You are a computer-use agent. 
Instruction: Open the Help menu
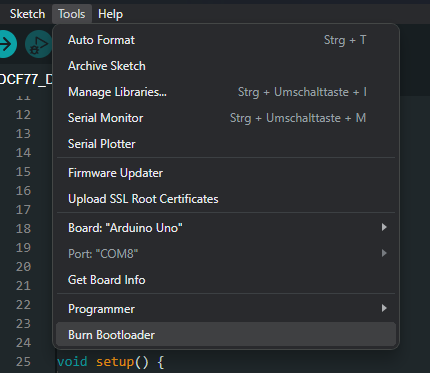click(110, 14)
